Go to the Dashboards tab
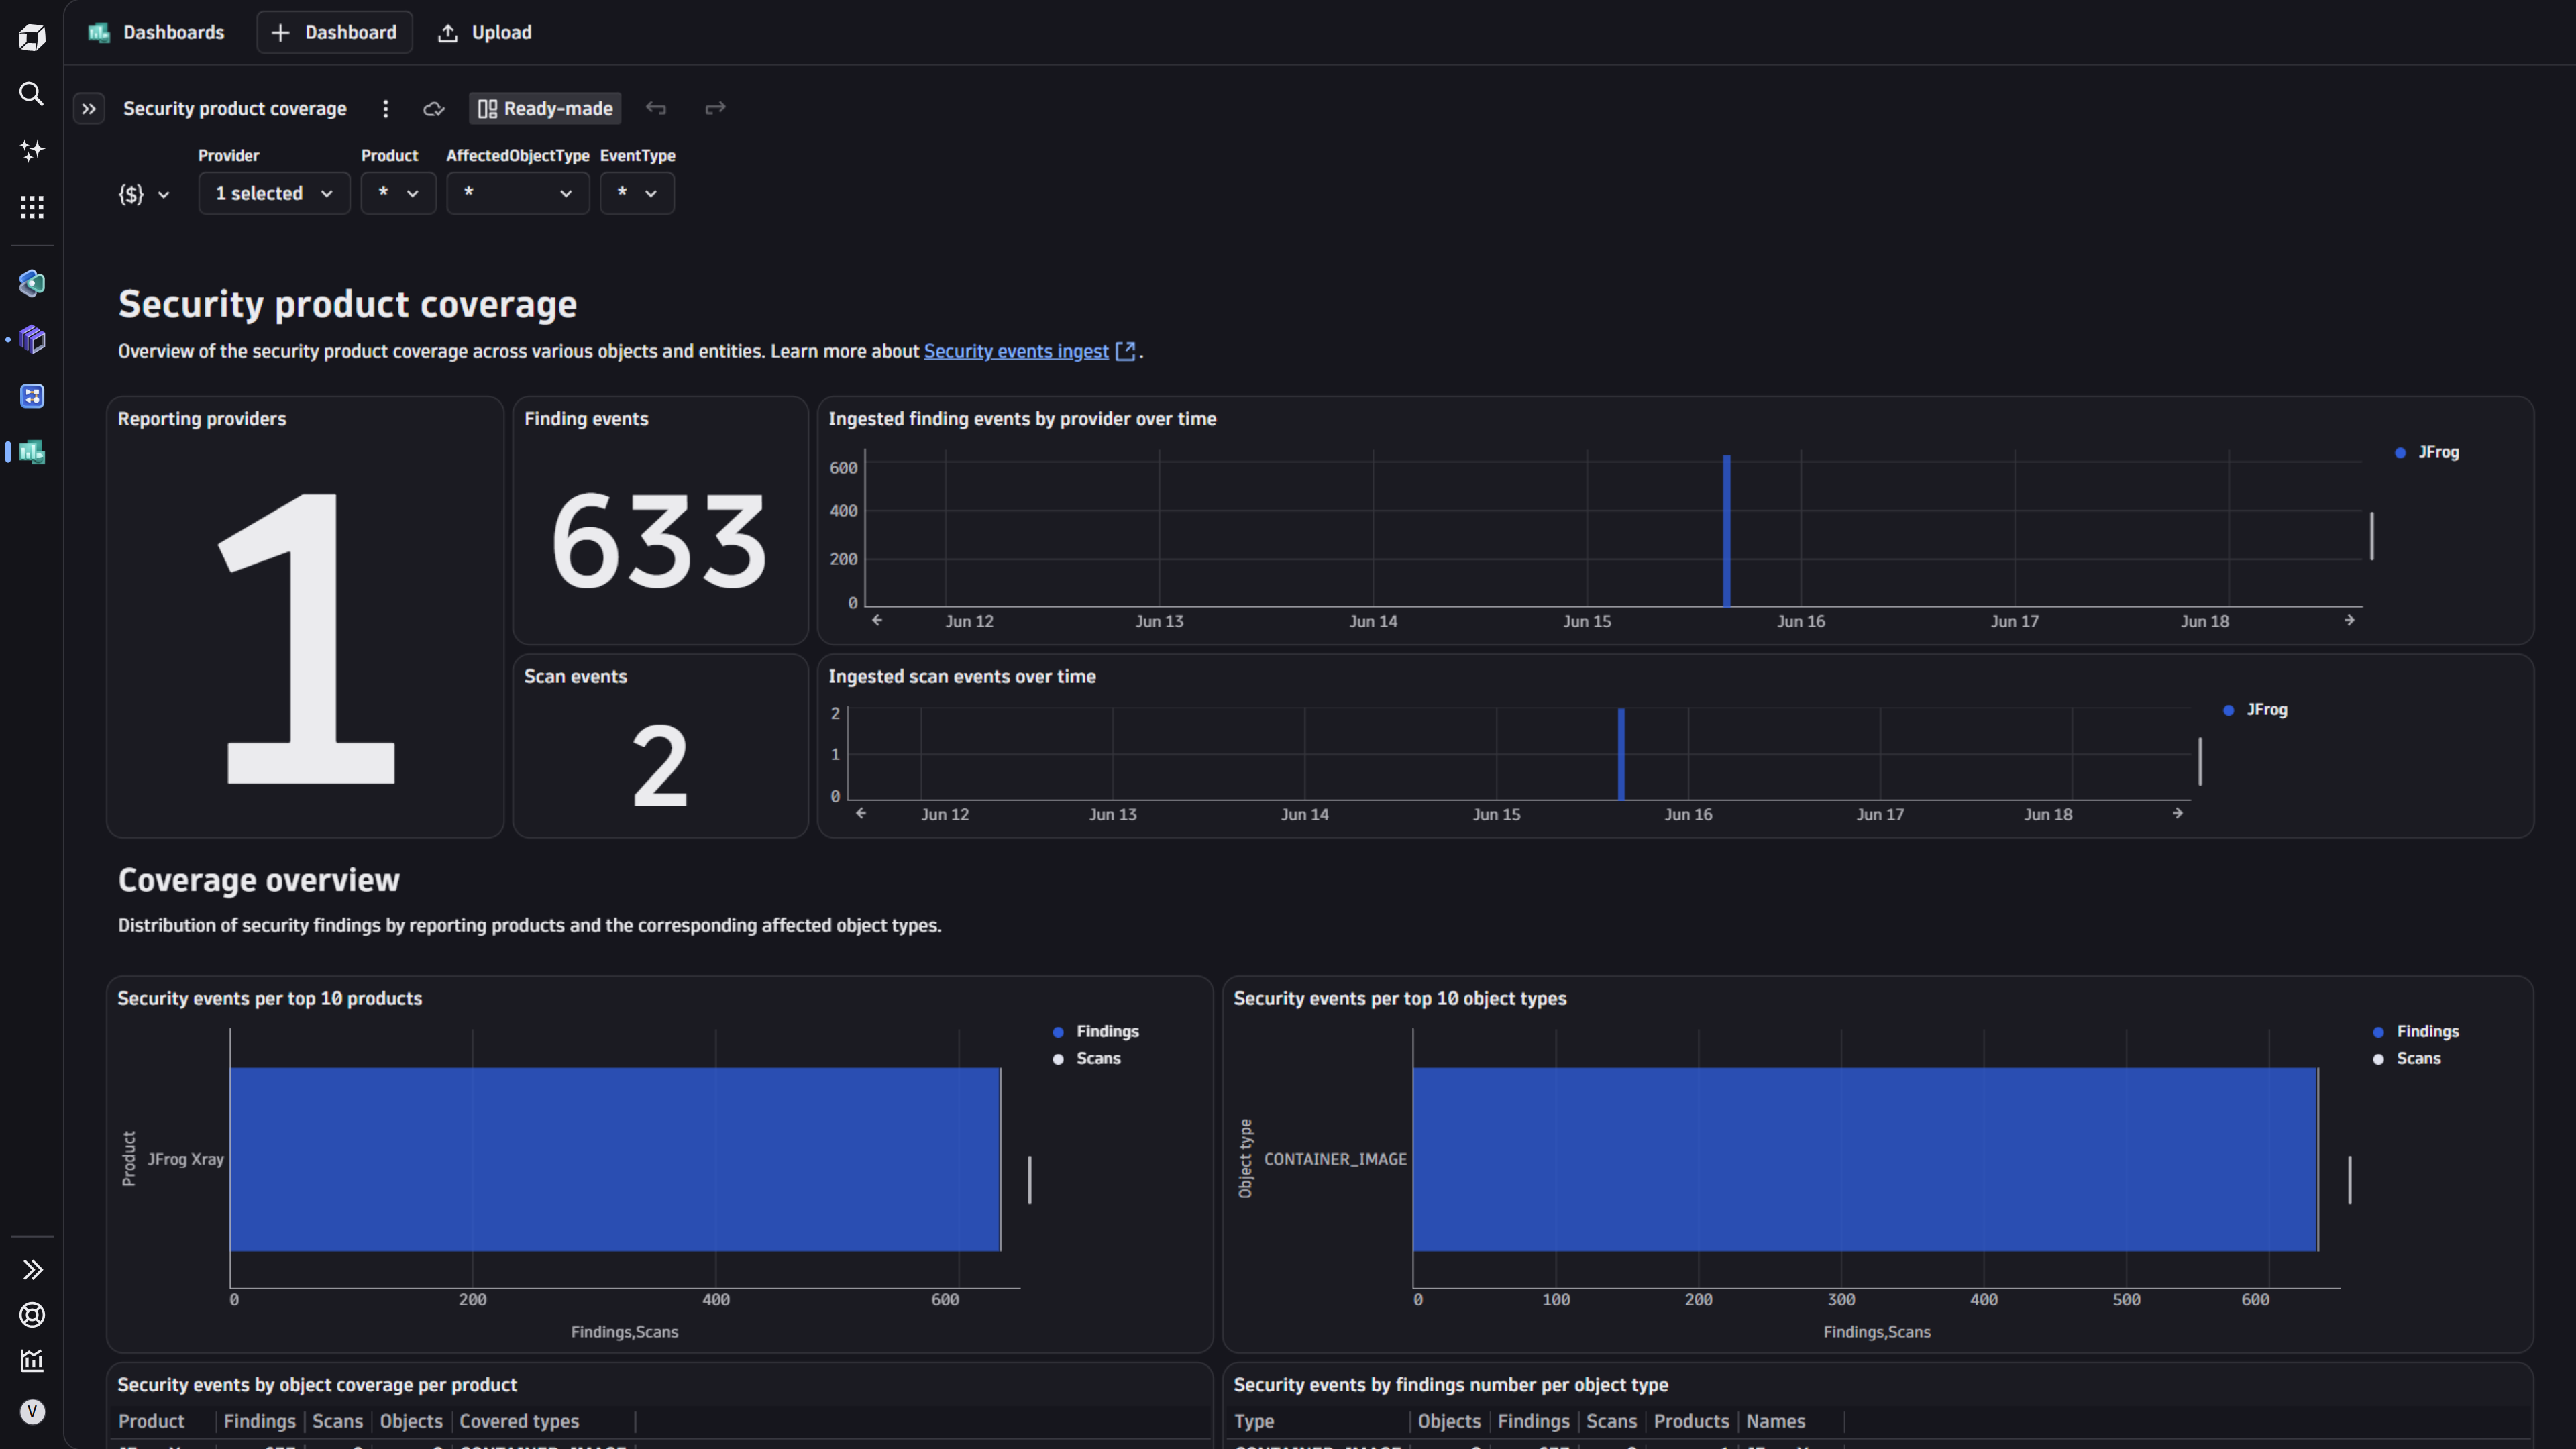 [x=156, y=33]
